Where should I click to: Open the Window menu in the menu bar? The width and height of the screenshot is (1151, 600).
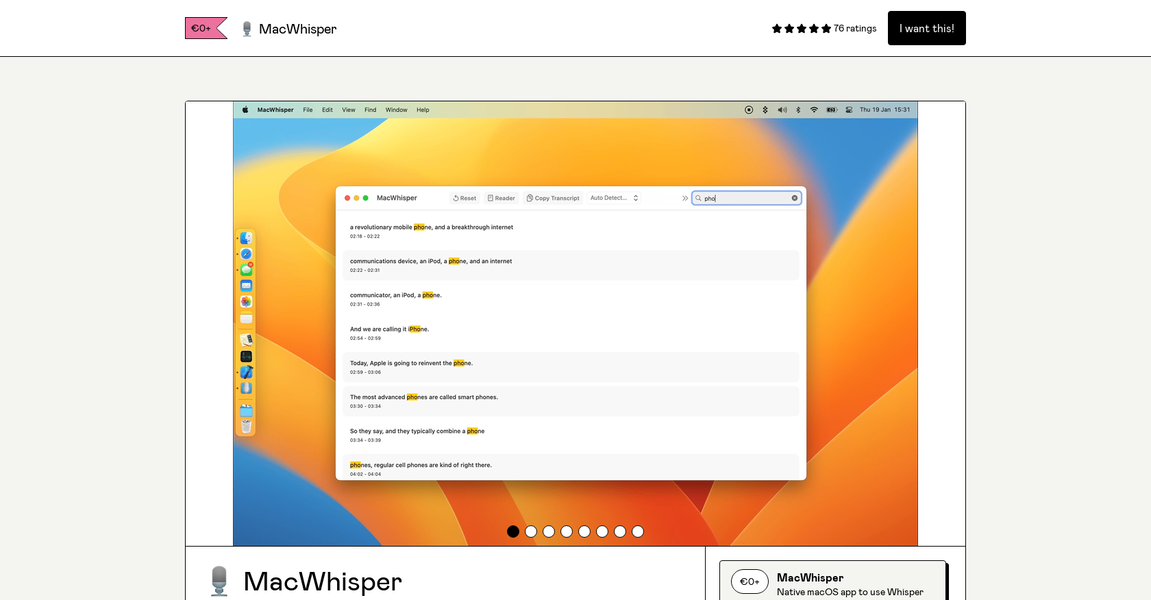coord(396,109)
